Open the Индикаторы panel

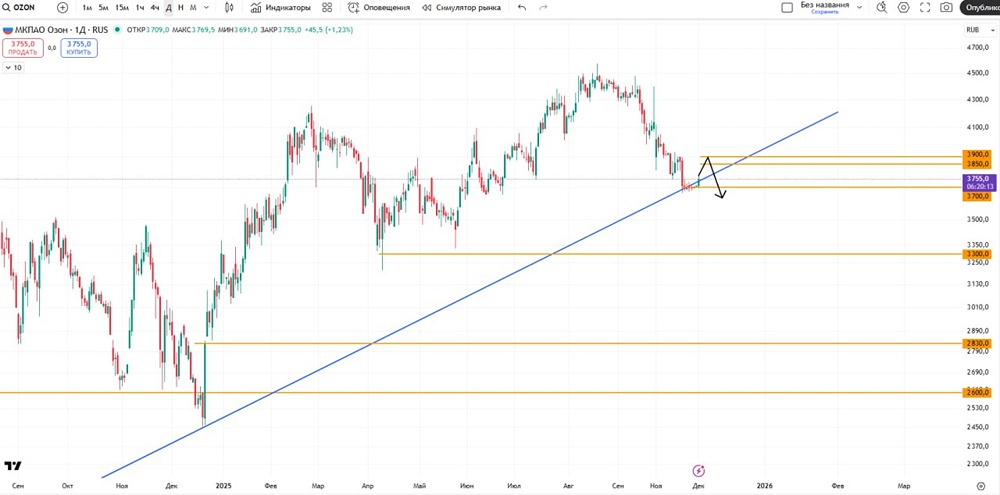(x=281, y=8)
